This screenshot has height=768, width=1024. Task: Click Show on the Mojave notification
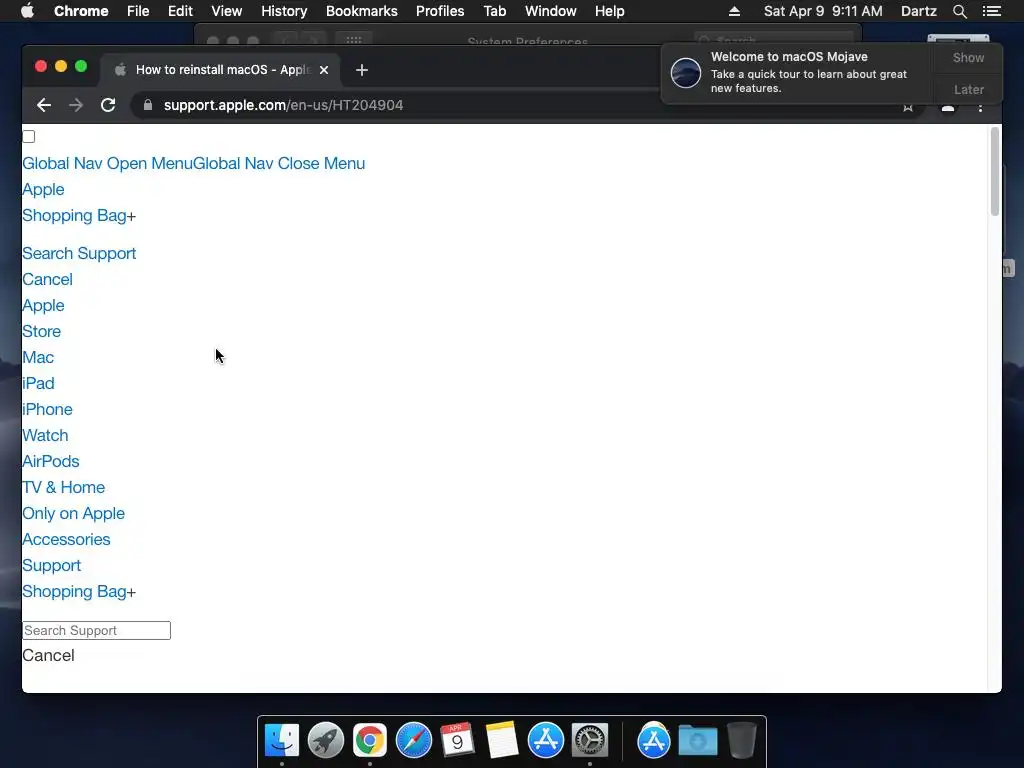click(968, 57)
